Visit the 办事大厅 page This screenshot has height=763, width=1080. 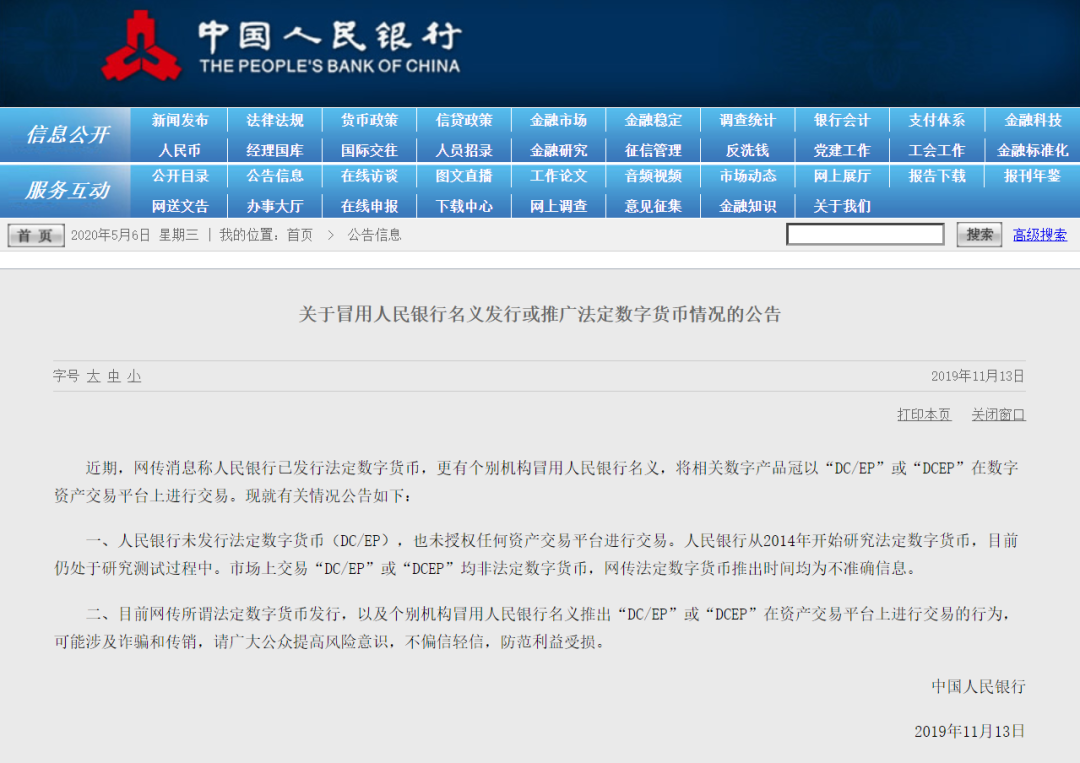coord(275,206)
